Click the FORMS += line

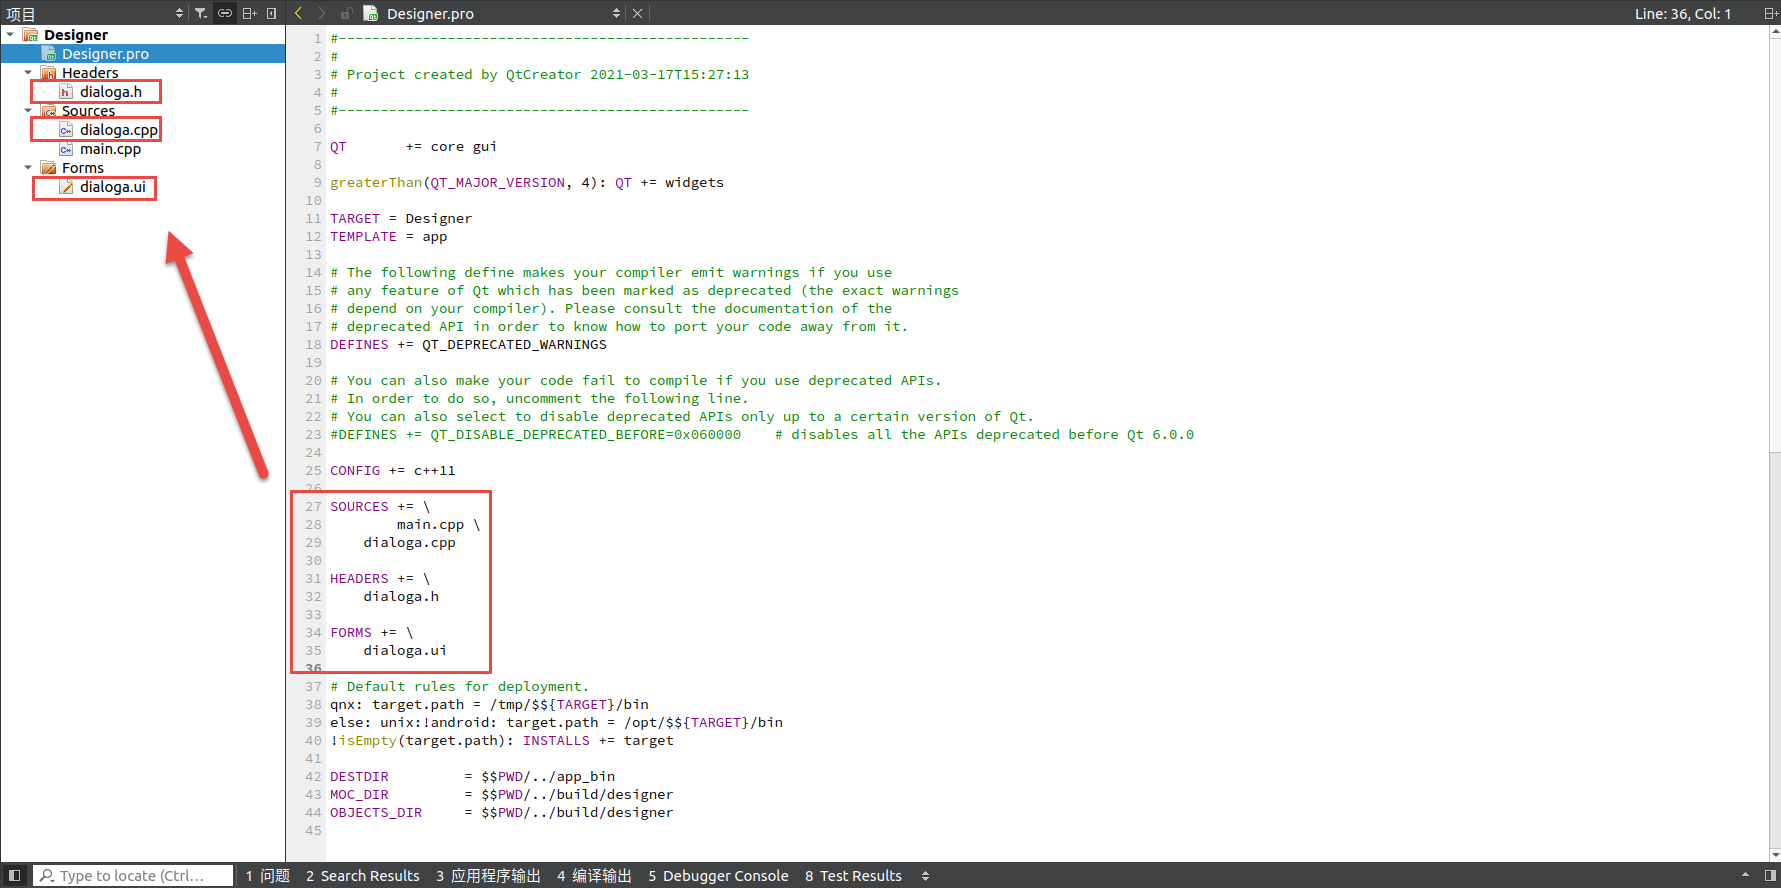(372, 633)
